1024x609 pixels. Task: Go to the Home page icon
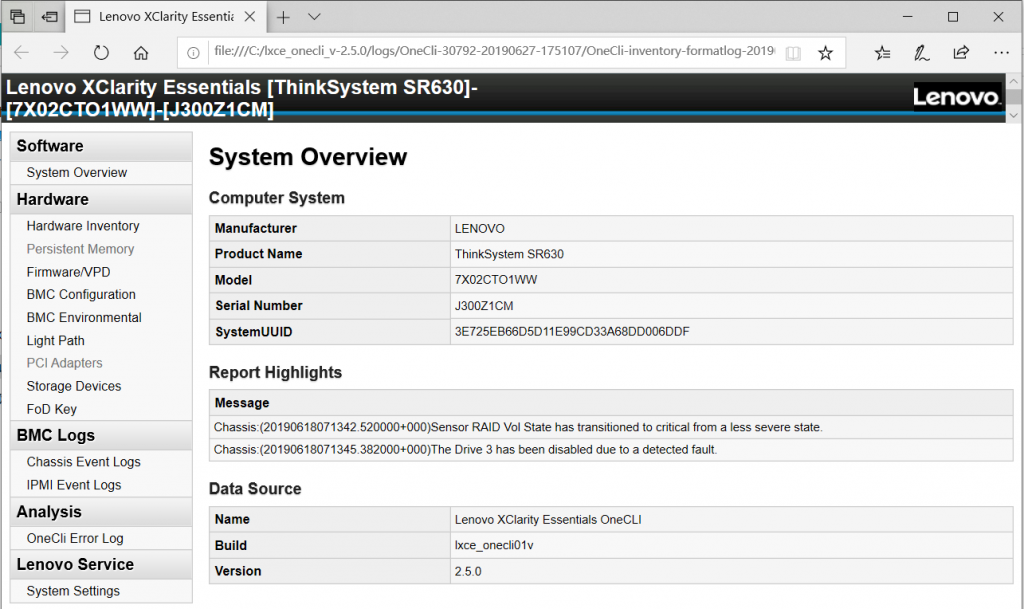tap(141, 53)
